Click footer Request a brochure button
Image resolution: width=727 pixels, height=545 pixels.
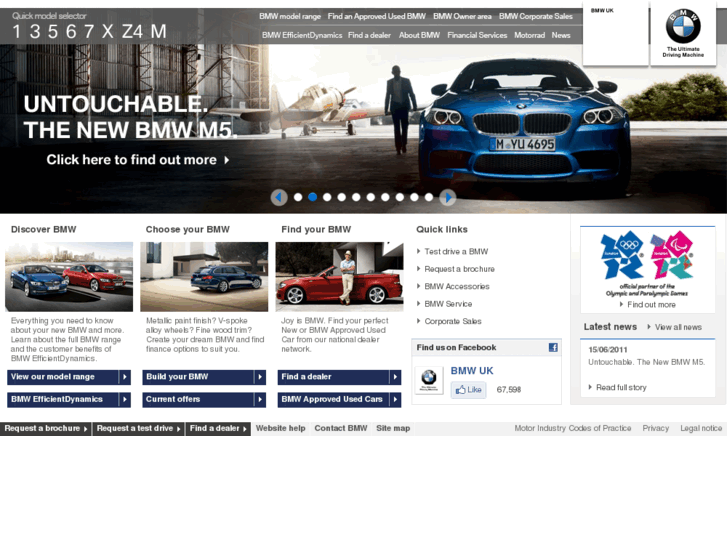click(45, 429)
